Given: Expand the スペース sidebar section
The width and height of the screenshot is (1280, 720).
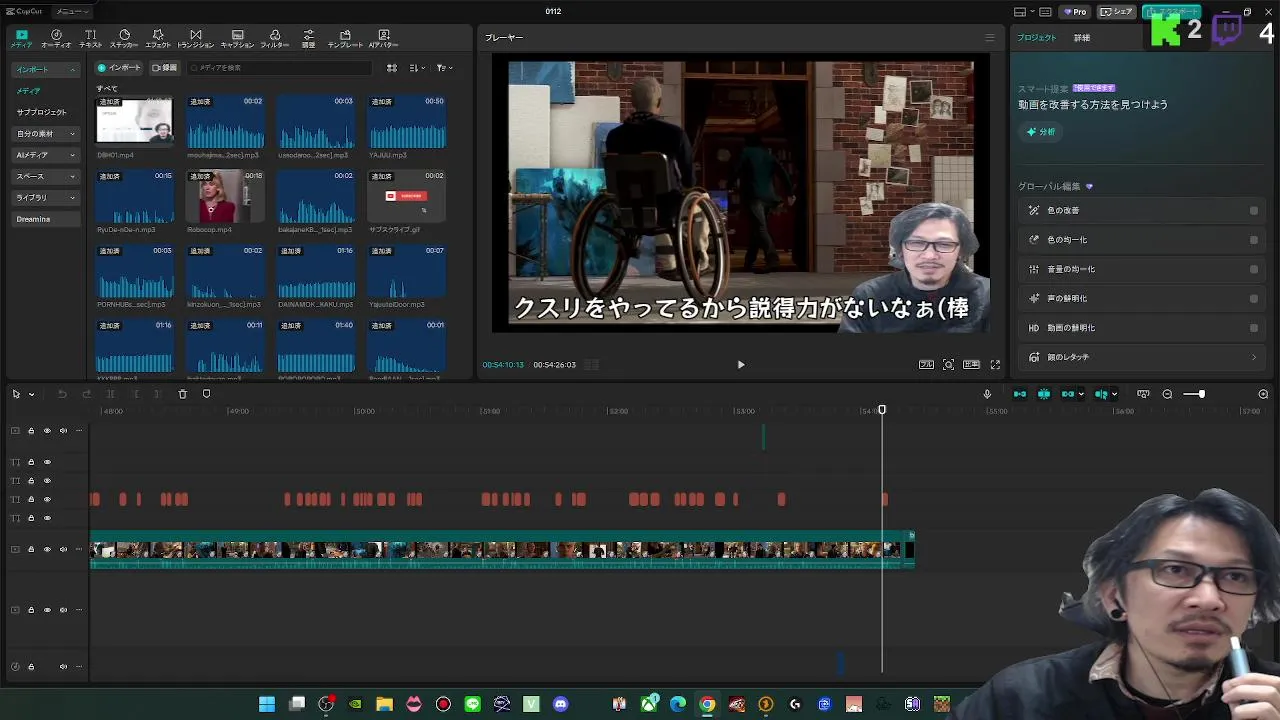Looking at the screenshot, I should point(45,176).
